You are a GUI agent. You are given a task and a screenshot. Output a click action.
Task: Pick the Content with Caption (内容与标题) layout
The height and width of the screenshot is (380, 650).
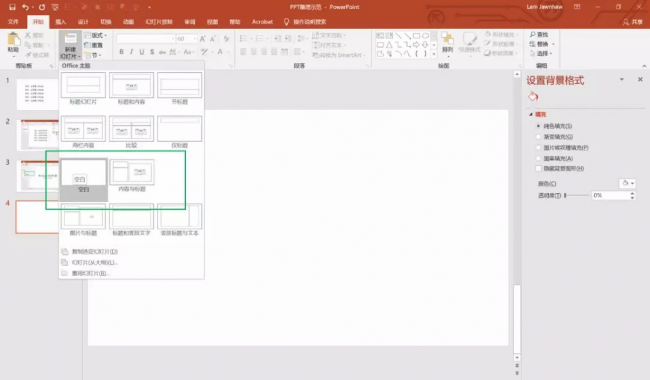tap(131, 176)
